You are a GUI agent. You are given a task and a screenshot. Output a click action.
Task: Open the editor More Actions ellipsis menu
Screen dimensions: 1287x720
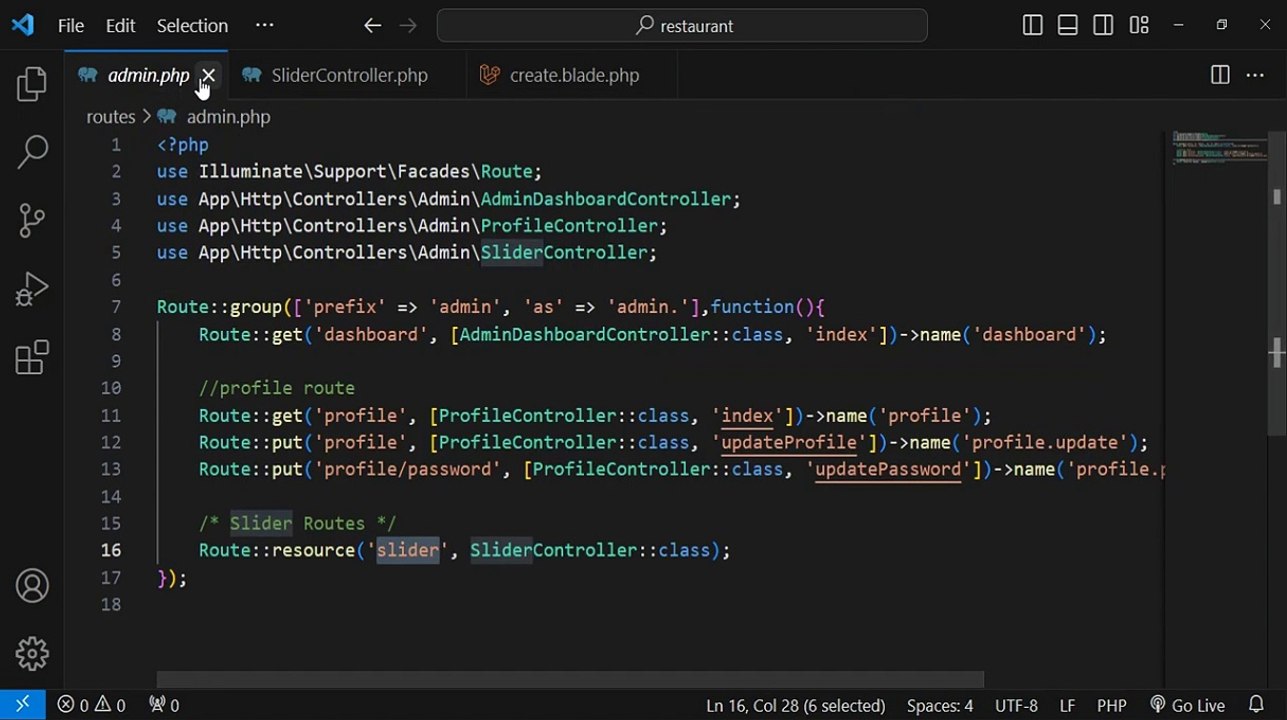[1255, 75]
